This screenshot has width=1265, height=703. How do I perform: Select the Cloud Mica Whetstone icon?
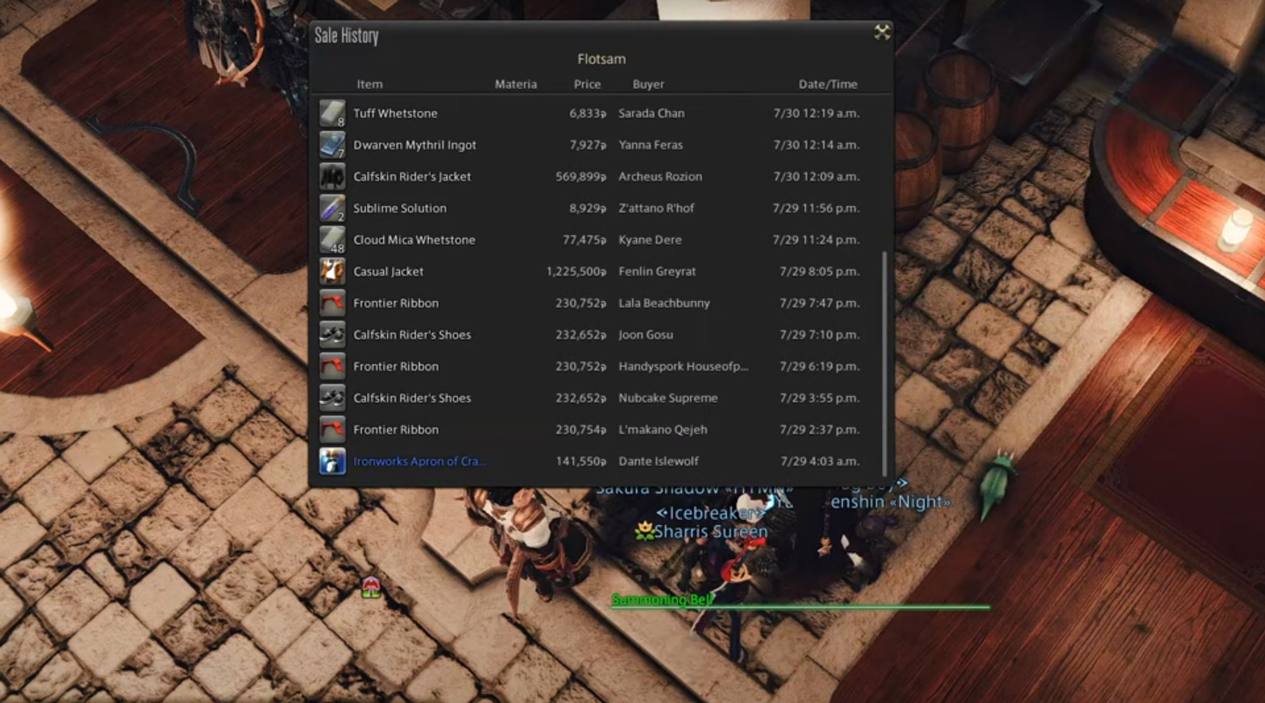(332, 240)
